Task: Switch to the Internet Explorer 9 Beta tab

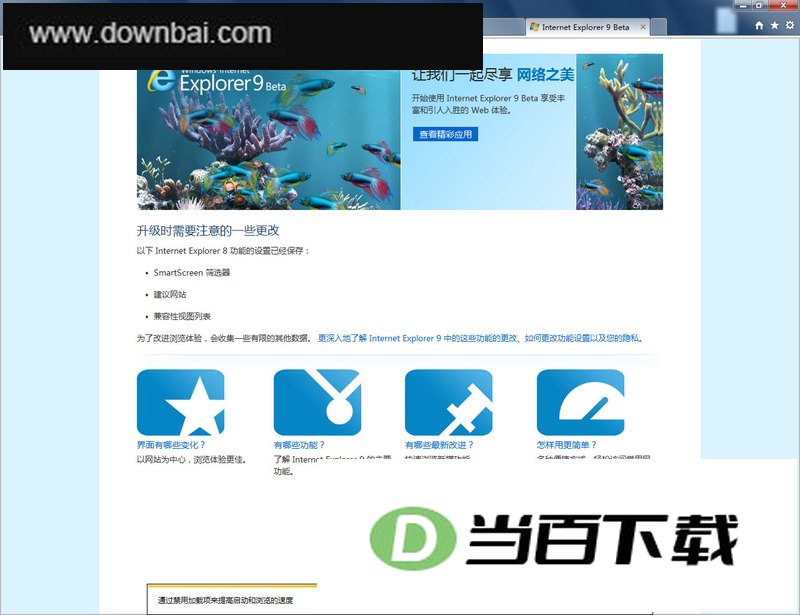Action: [585, 27]
